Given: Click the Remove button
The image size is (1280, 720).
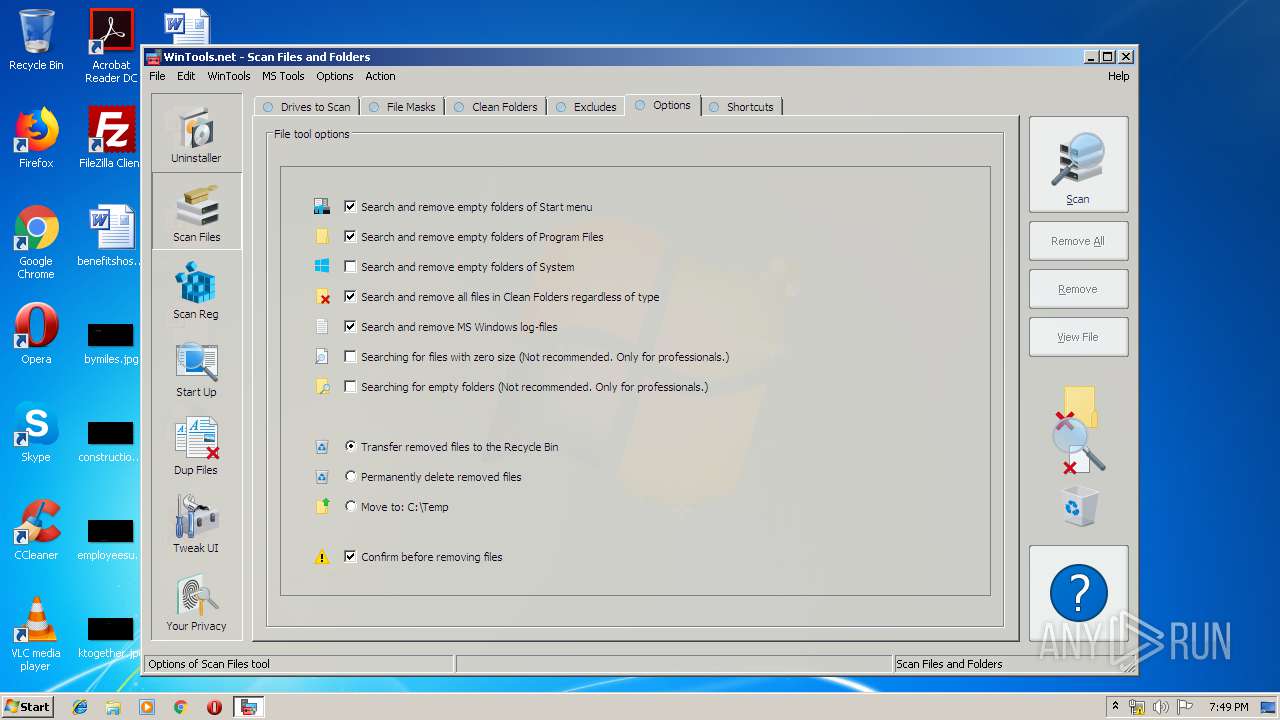Looking at the screenshot, I should pyautogui.click(x=1078, y=289).
